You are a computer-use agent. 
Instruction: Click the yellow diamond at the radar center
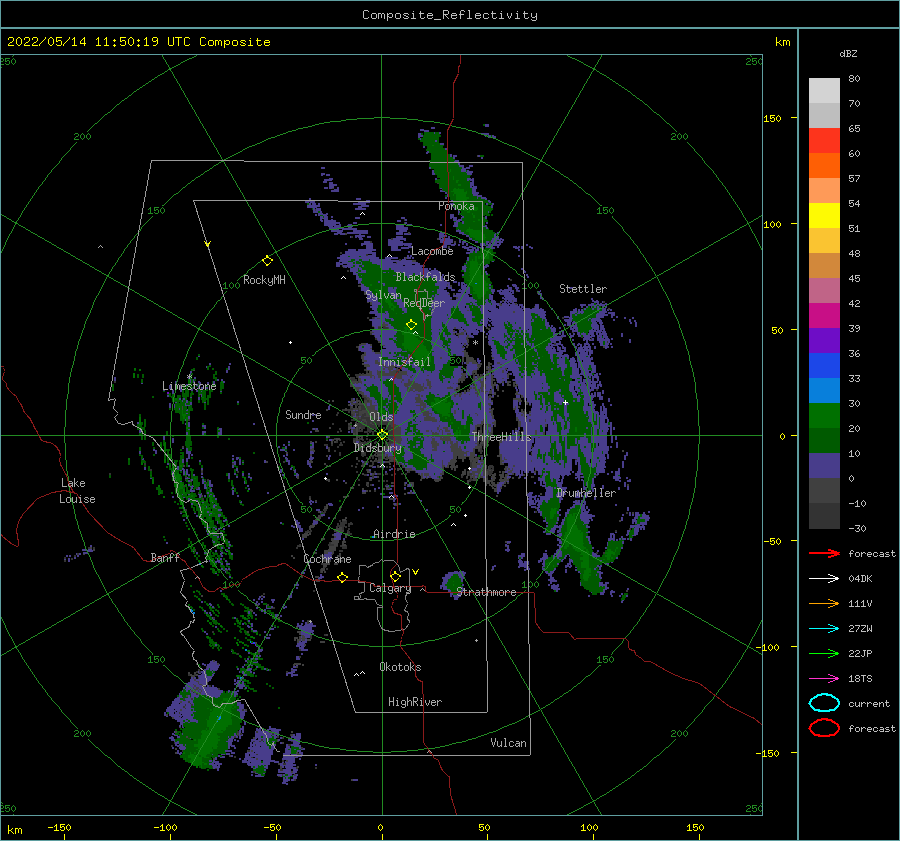[382, 435]
